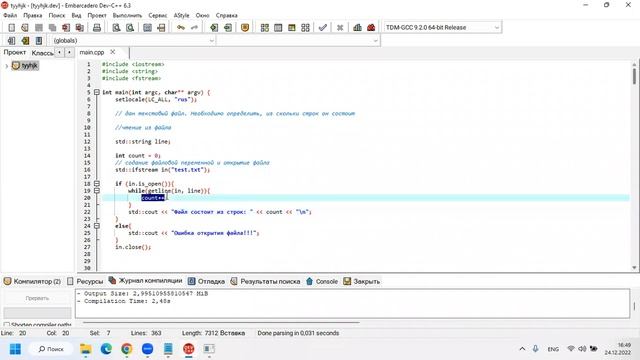Collapse the main function fold on line 5
This screenshot has width=640, height=360.
[97, 93]
